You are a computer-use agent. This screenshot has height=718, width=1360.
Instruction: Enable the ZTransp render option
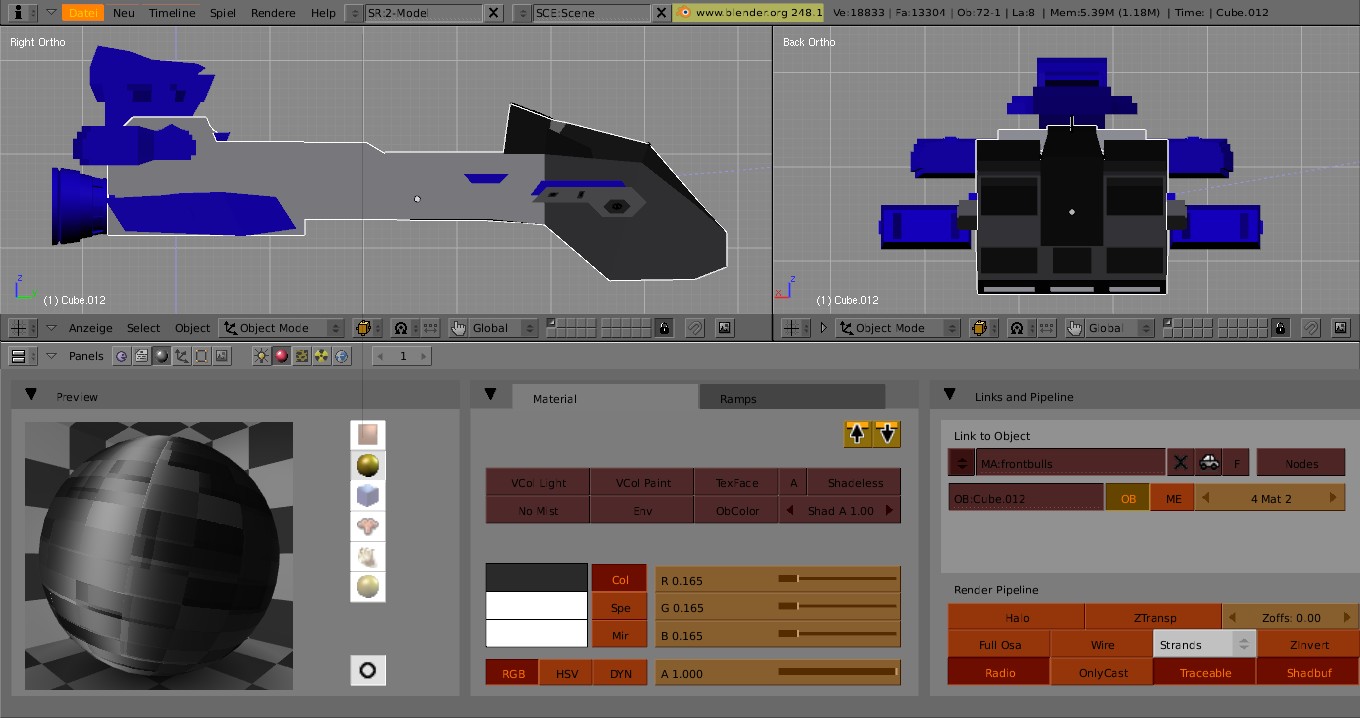1154,618
